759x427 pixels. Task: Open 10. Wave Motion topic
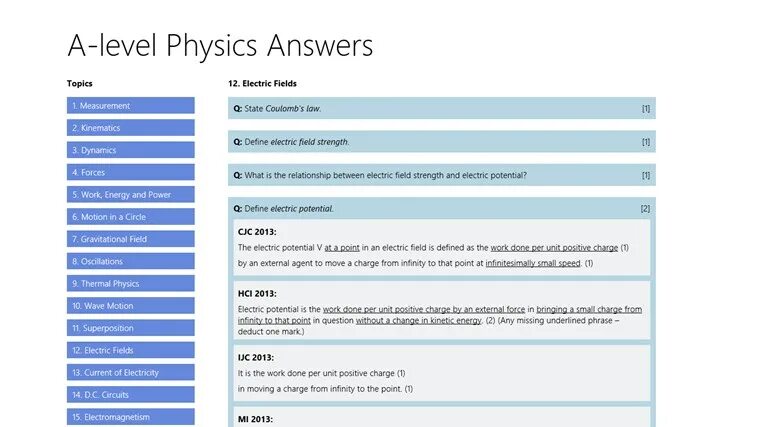point(131,306)
